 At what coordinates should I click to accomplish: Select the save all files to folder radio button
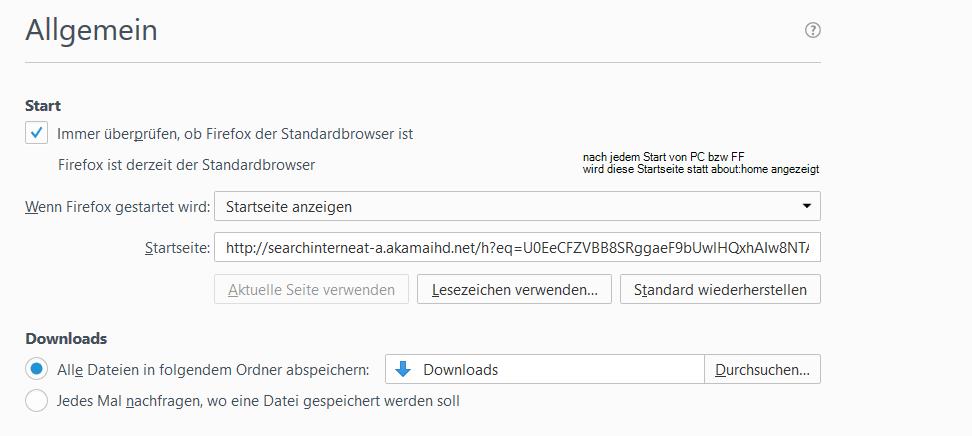pos(37,369)
